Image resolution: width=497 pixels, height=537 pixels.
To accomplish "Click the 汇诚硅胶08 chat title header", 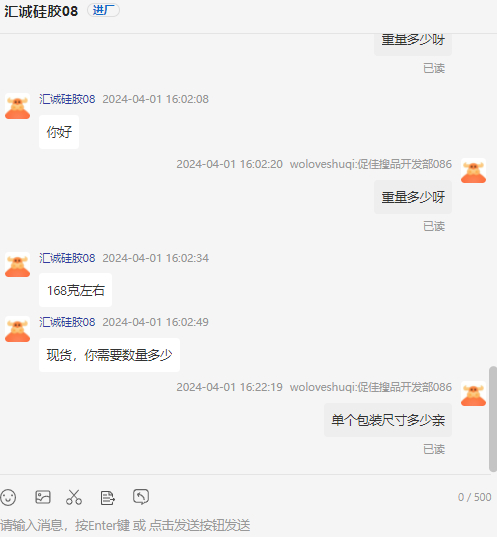I will click(x=41, y=11).
